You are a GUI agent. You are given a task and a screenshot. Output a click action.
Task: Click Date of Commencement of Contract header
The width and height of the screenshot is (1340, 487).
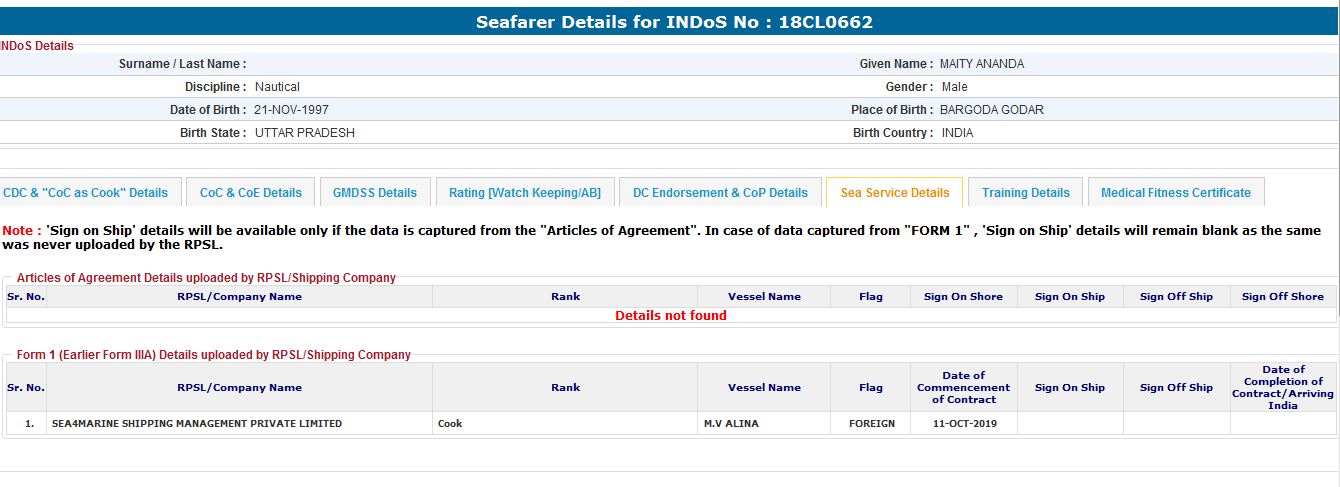point(963,388)
